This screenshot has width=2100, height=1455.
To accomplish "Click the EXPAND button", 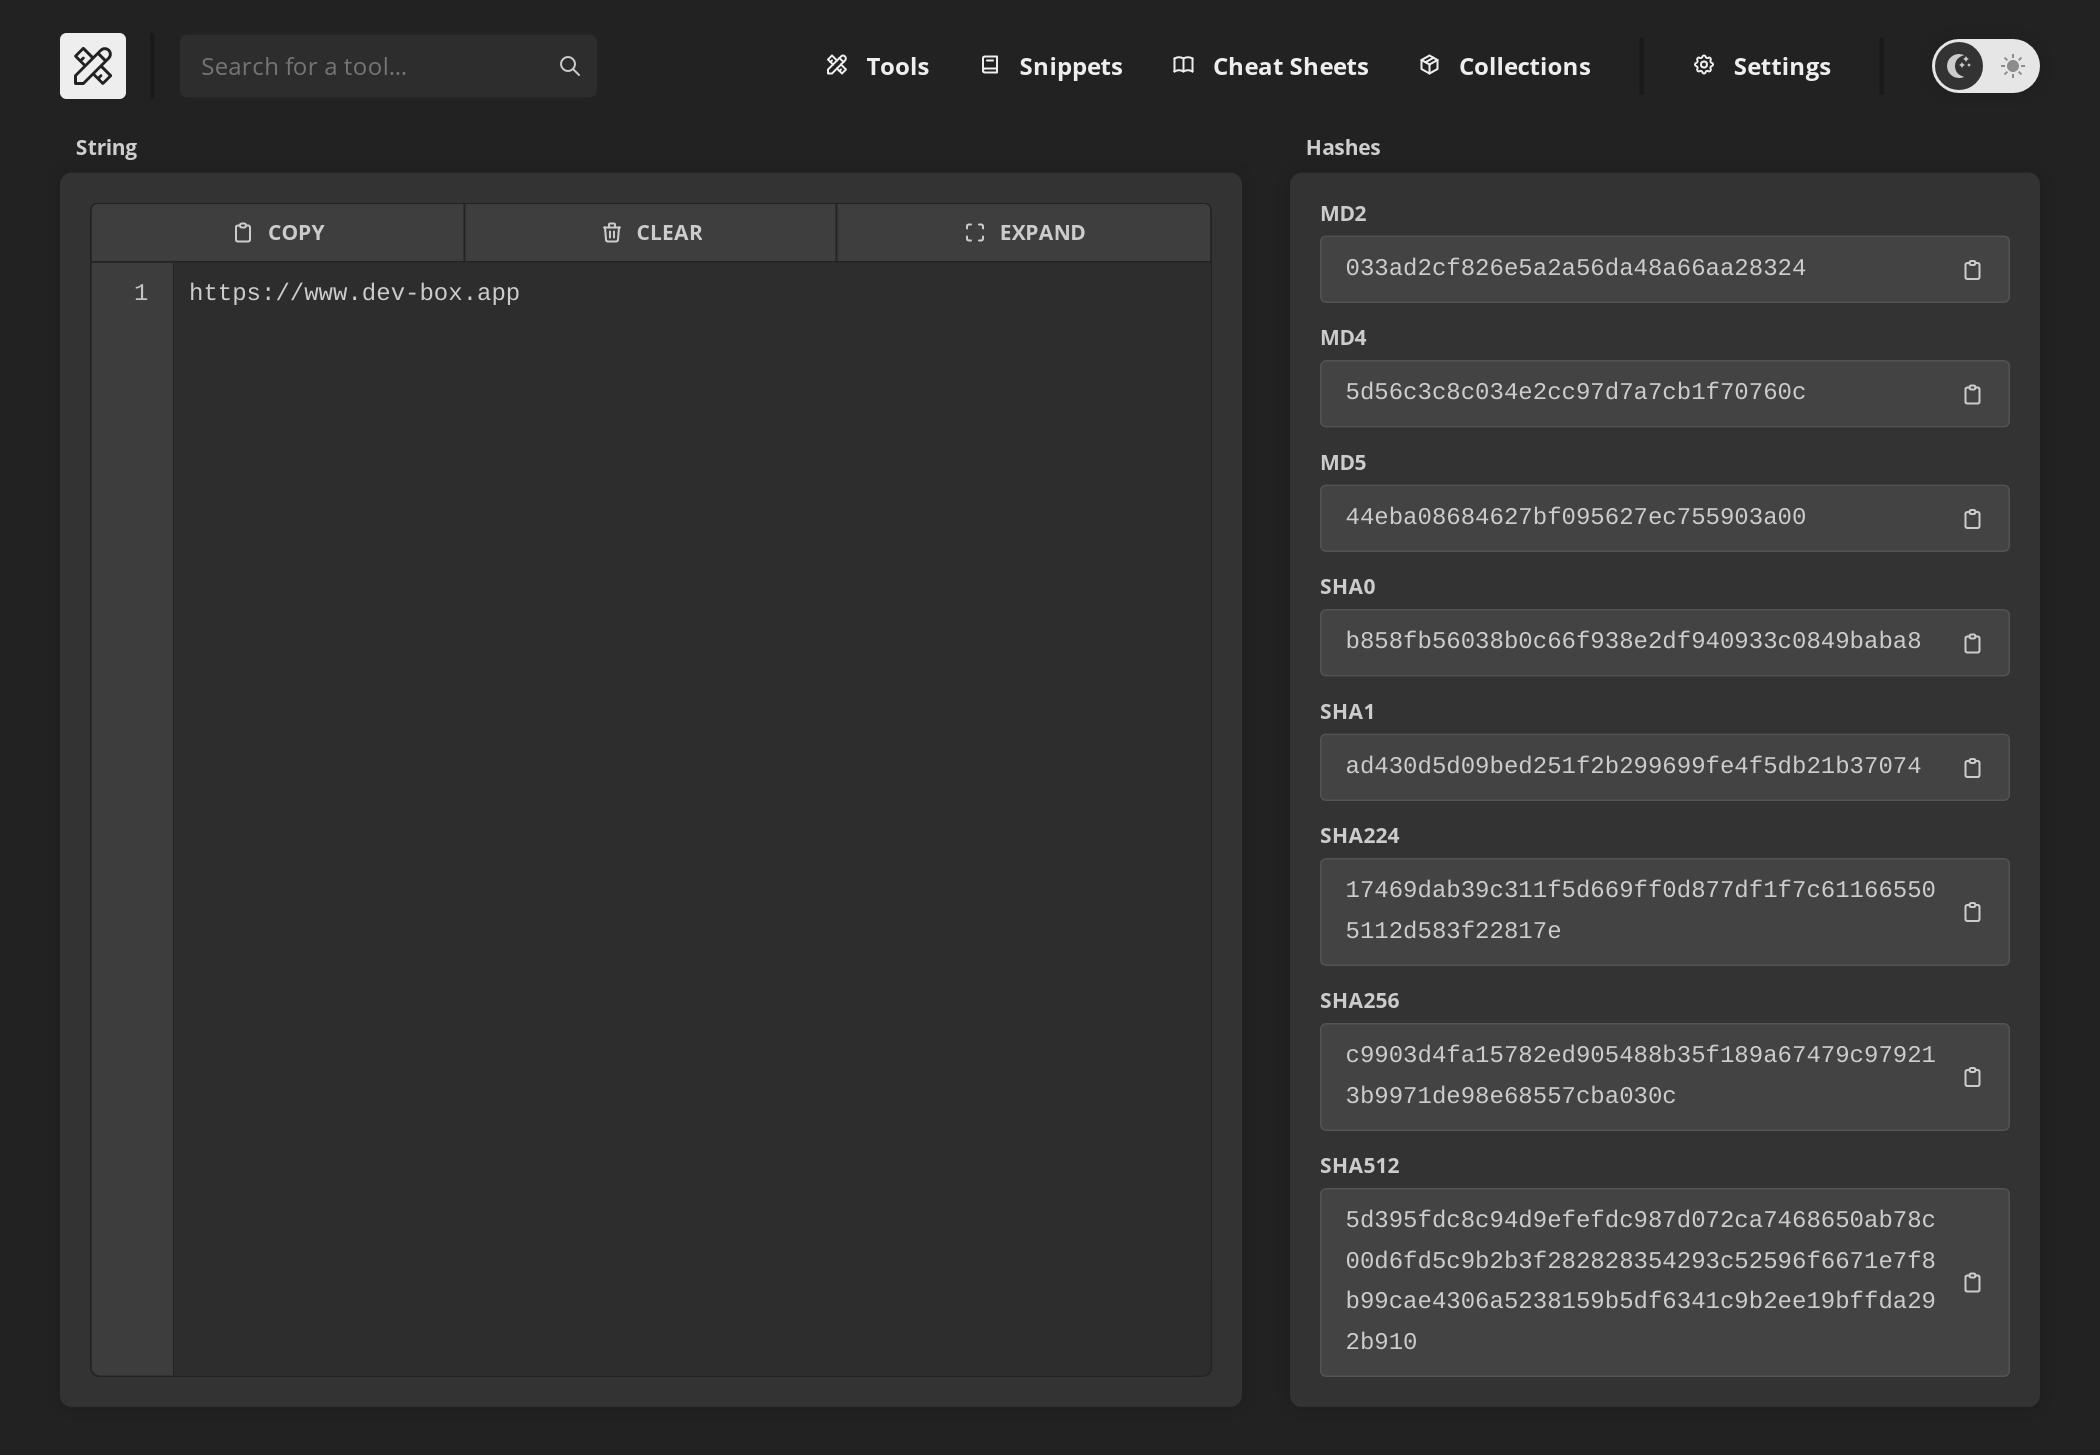I will 1024,233.
